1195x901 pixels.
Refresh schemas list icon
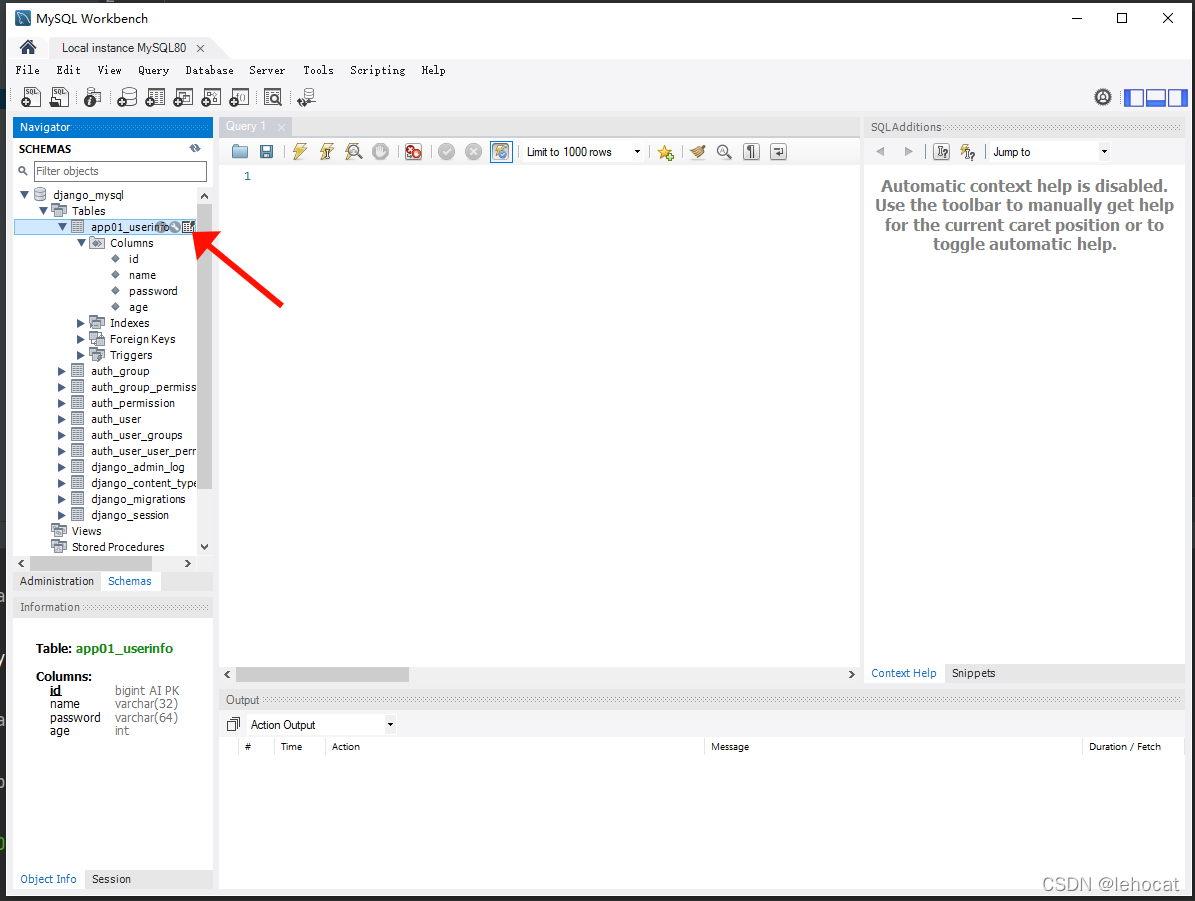click(x=195, y=149)
